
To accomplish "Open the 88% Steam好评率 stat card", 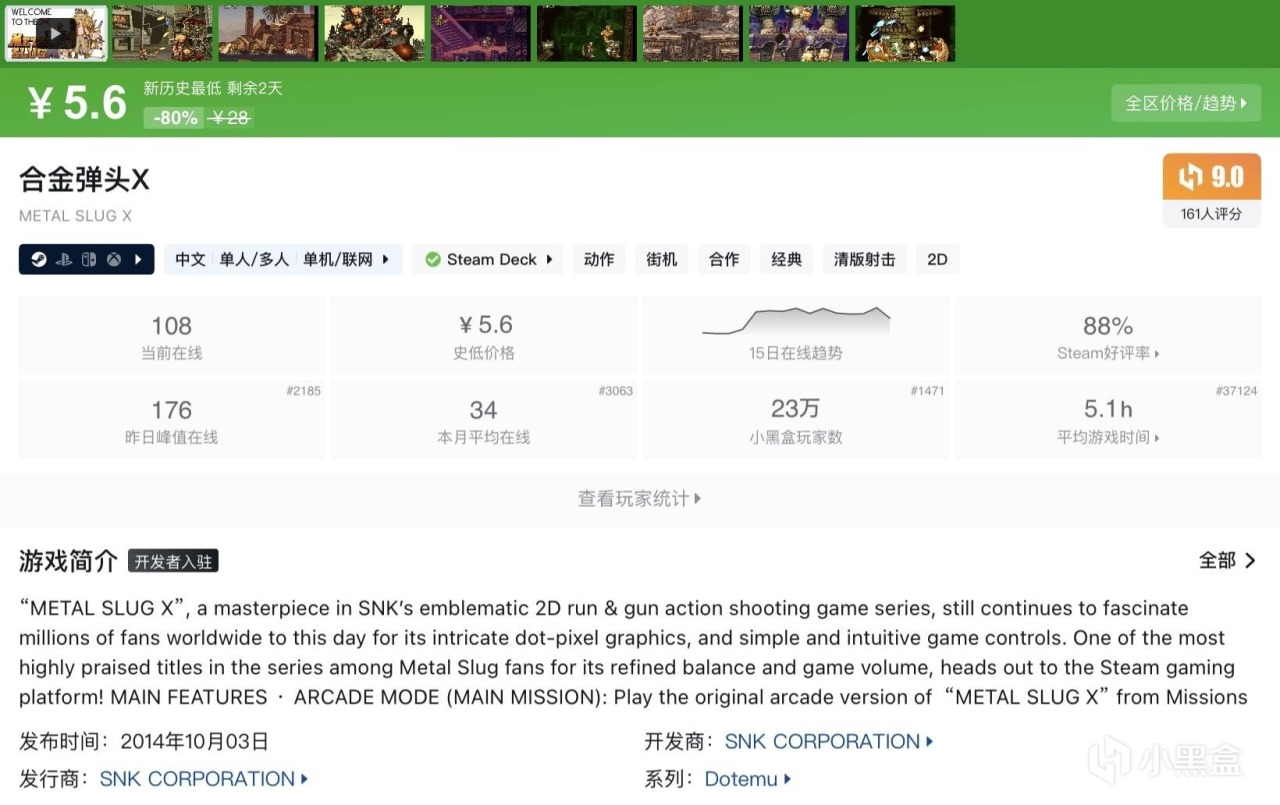I will pyautogui.click(x=1108, y=336).
